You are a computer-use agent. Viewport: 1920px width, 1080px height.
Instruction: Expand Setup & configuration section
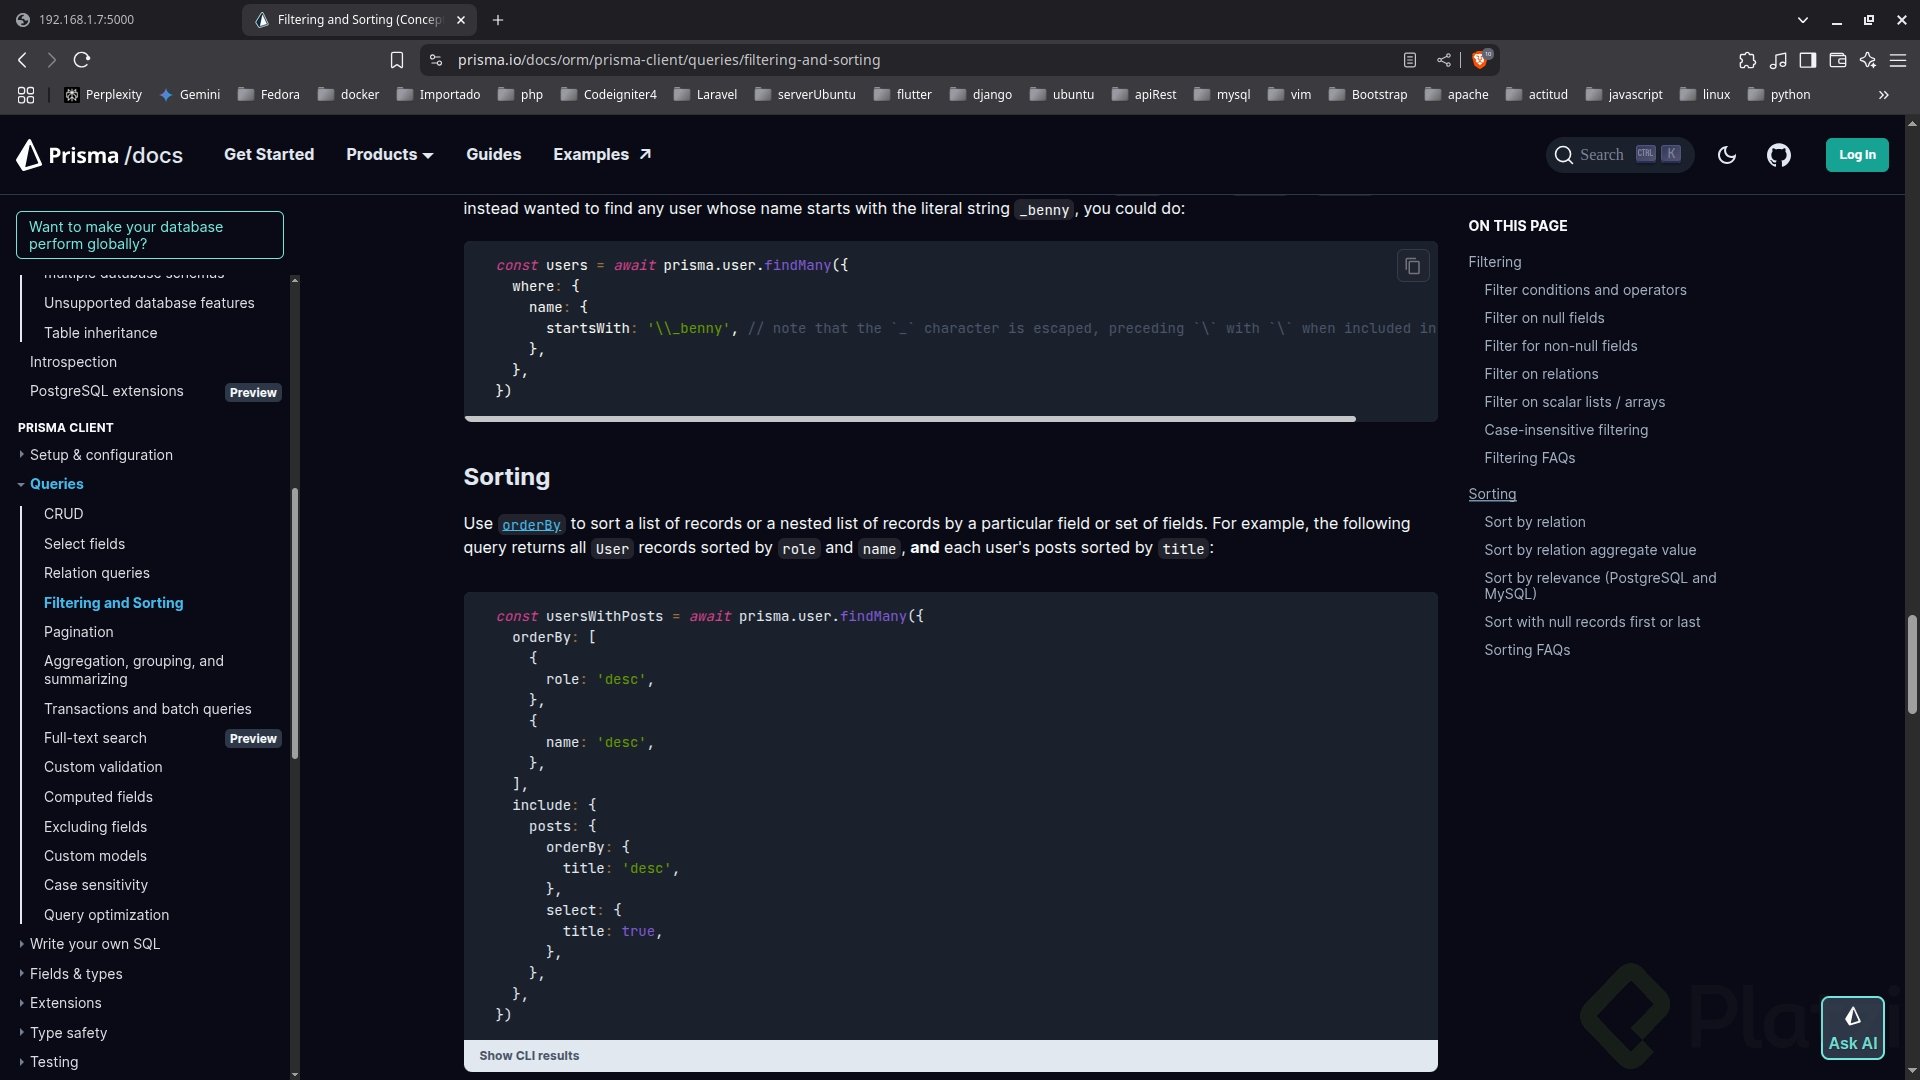(x=21, y=455)
